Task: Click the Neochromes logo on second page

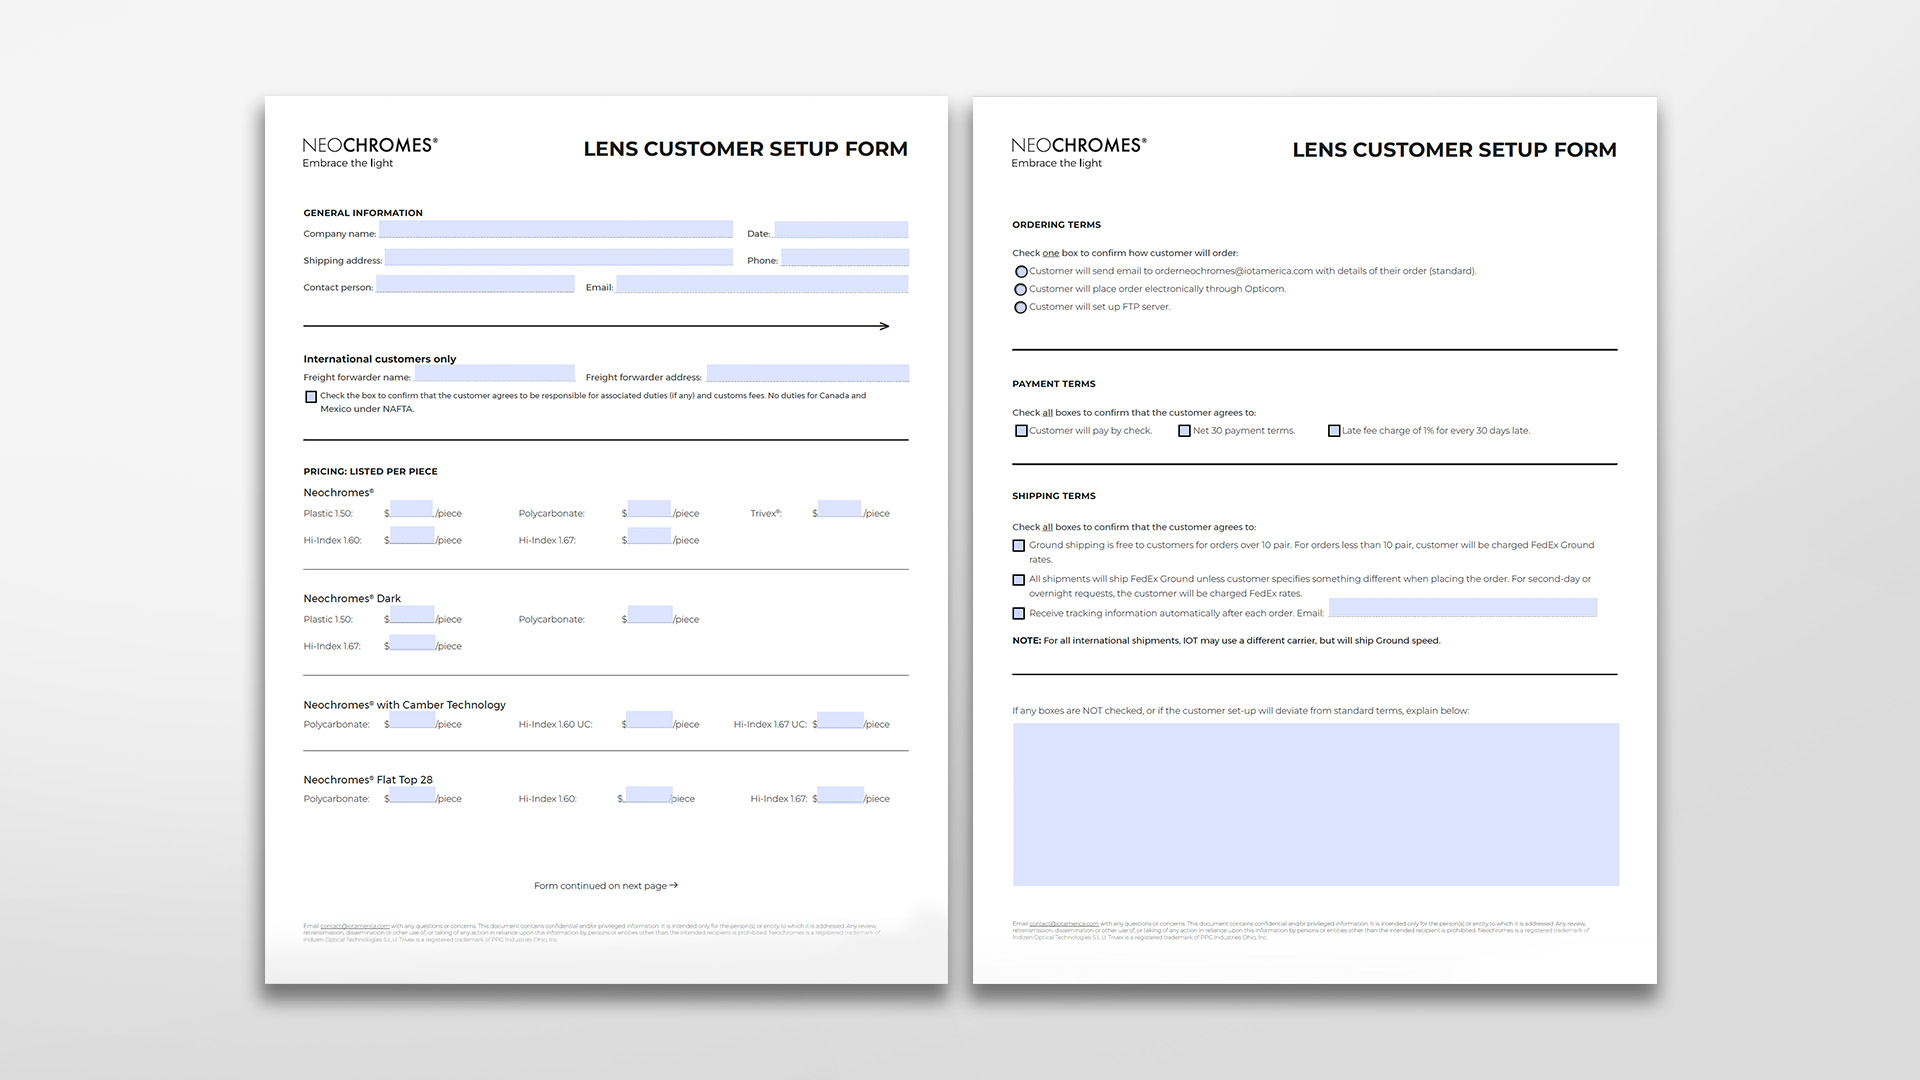Action: pos(1079,152)
